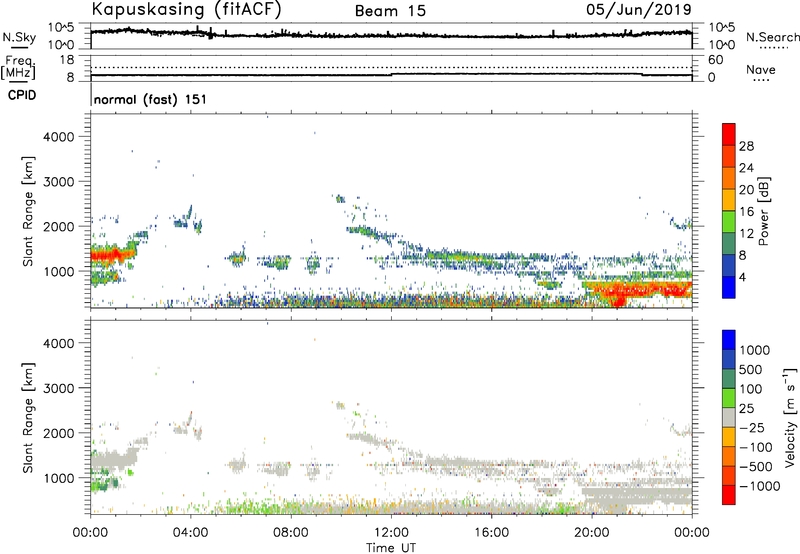800x554 pixels.
Task: Click the '500' velocity colorbar tick
Action: pyautogui.click(x=751, y=369)
